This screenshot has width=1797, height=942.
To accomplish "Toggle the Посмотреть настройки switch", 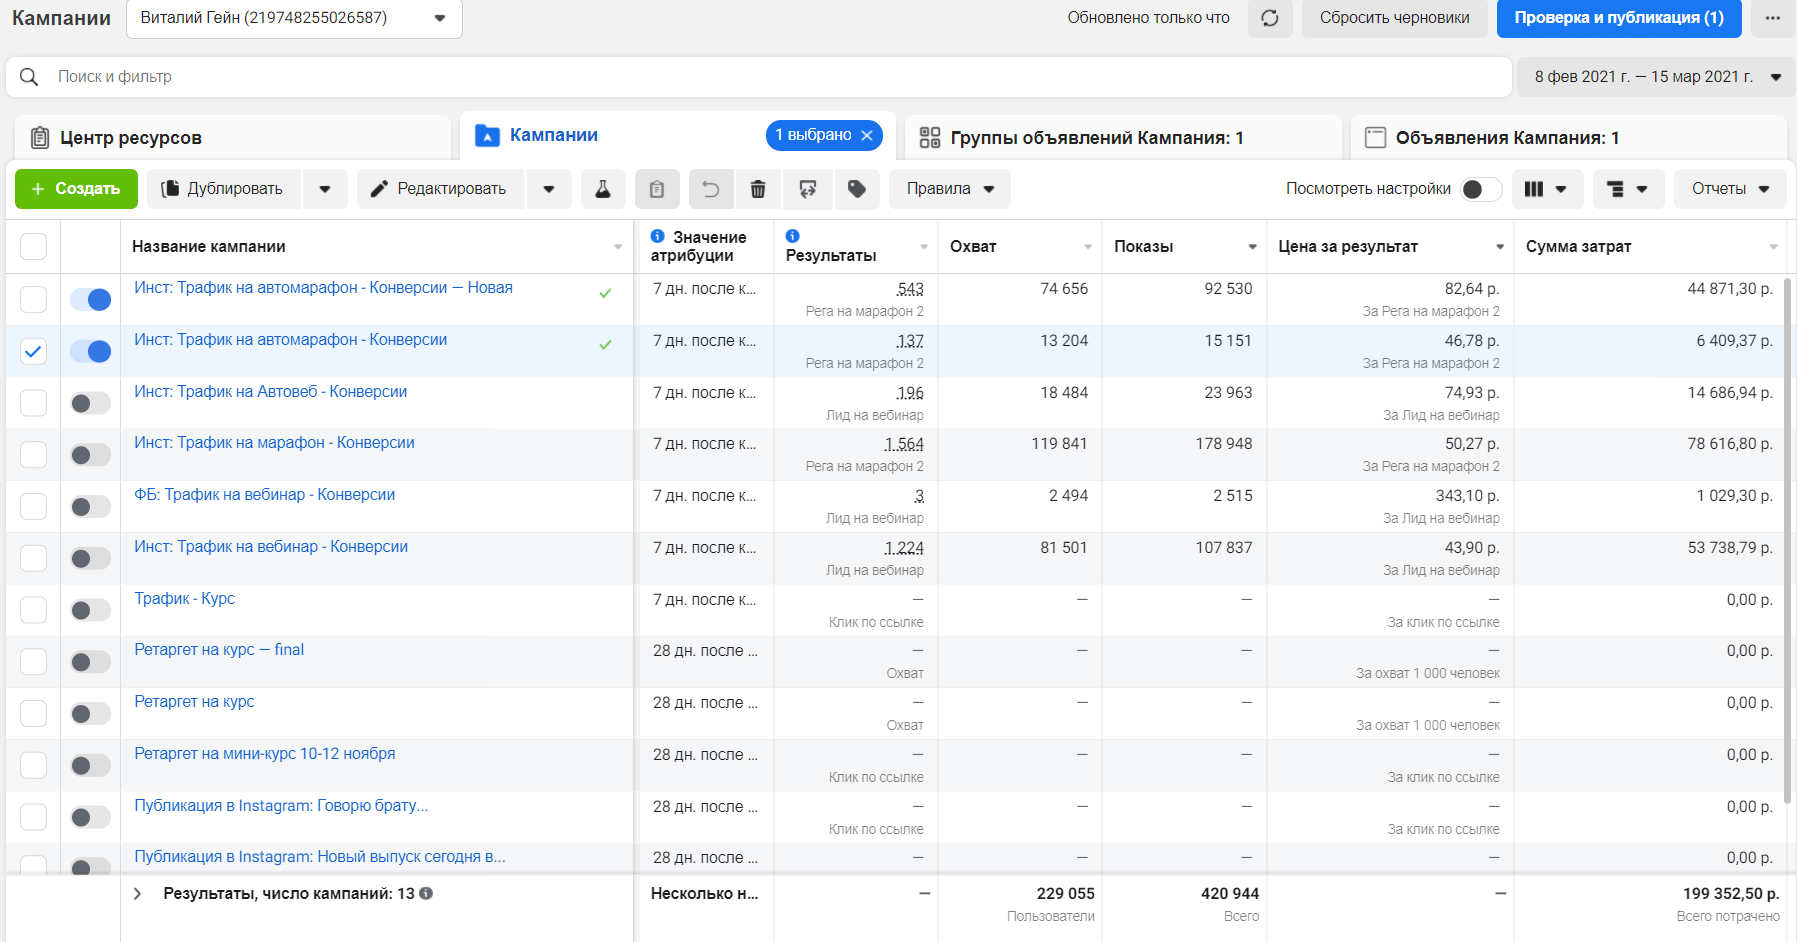I will tap(1481, 189).
